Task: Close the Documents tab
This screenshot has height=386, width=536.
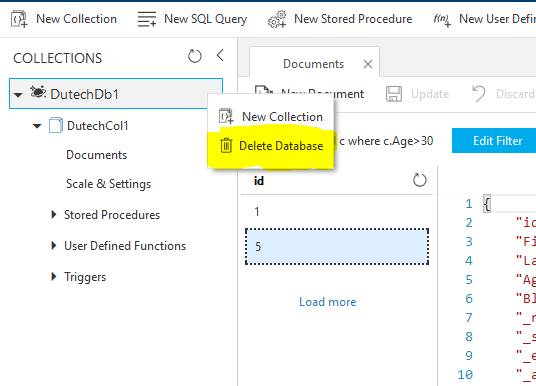Action: pyautogui.click(x=368, y=64)
